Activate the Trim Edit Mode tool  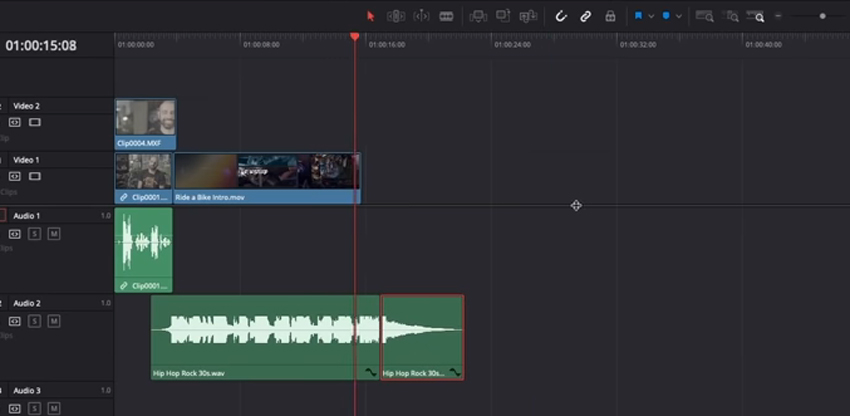coord(395,16)
